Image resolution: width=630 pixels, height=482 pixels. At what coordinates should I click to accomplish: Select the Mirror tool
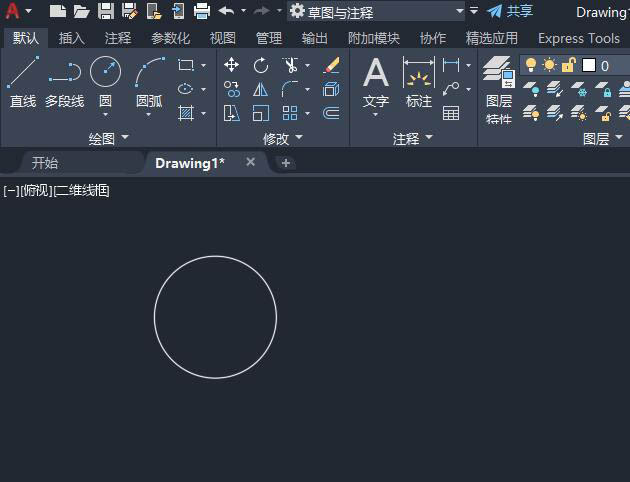(x=261, y=89)
